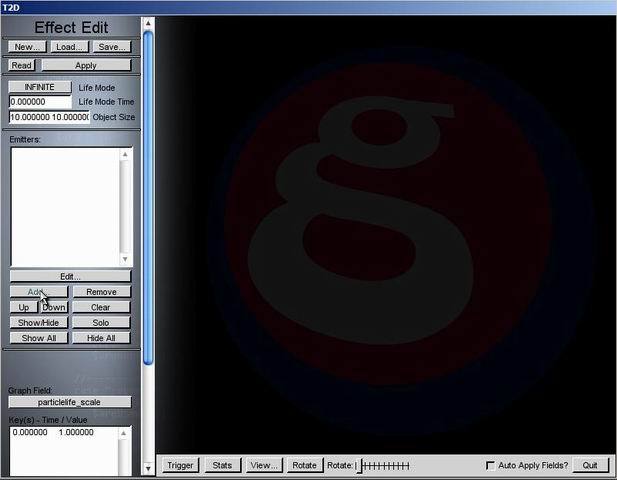The width and height of the screenshot is (617, 480).
Task: Clear all emitters
Action: click(x=101, y=307)
